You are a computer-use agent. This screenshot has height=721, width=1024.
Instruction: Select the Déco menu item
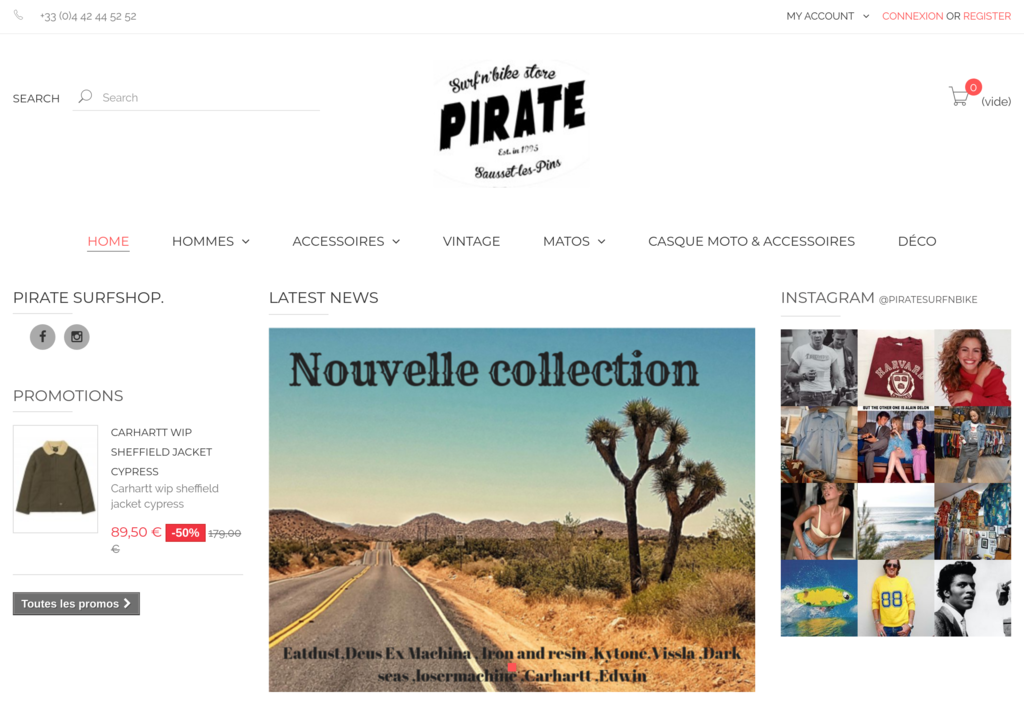[917, 242]
